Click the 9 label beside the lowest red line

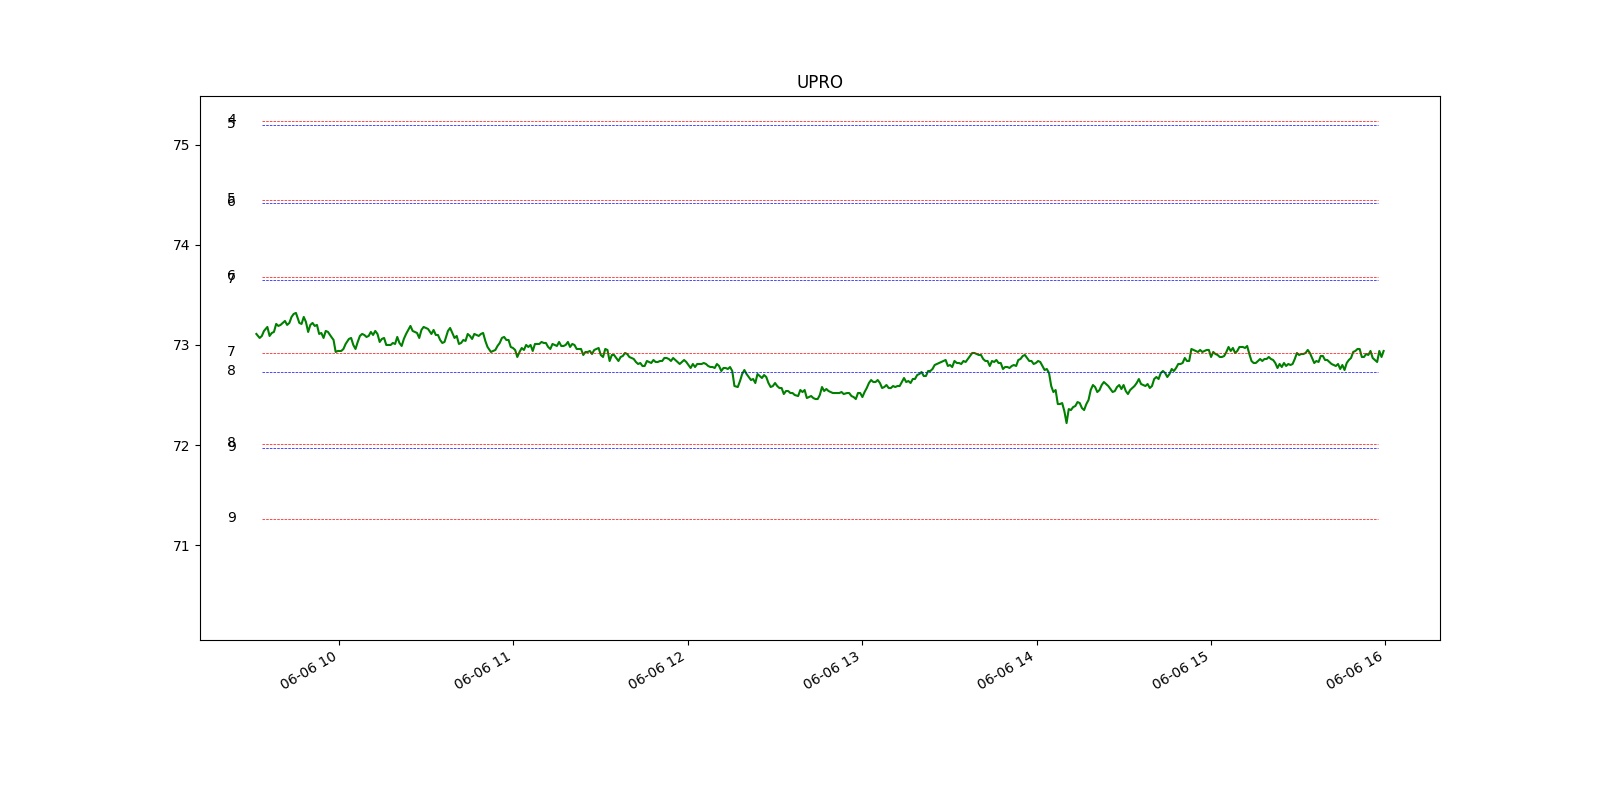pos(232,517)
